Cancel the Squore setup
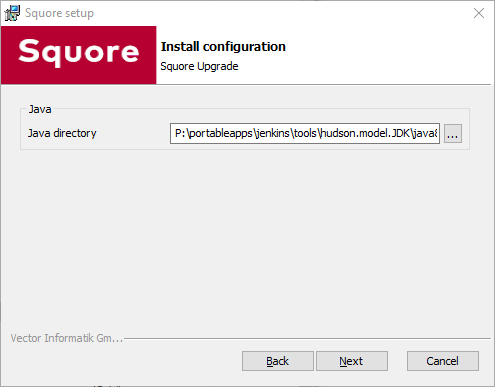 point(443,361)
